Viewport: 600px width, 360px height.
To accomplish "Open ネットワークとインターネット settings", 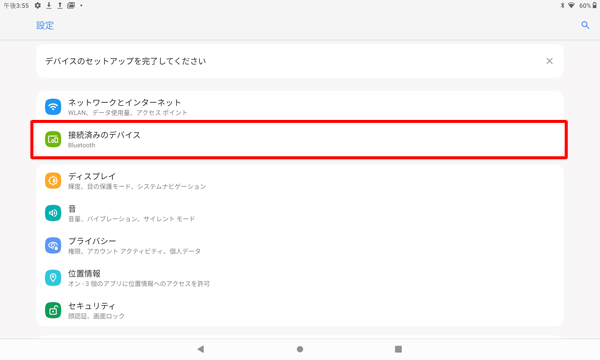I will pos(300,107).
